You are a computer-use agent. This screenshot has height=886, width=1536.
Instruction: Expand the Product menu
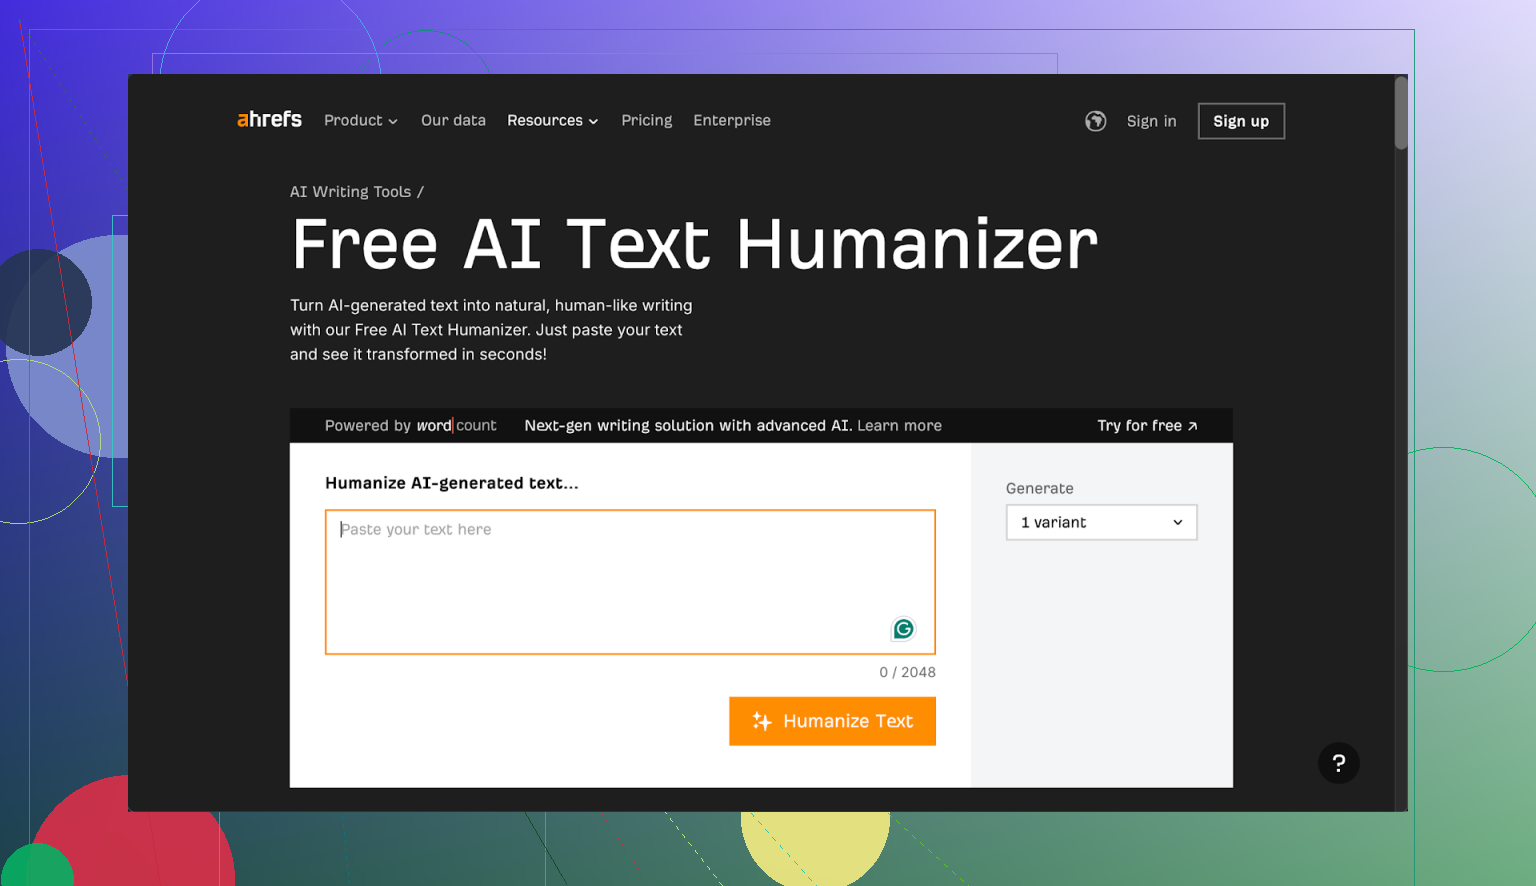(360, 121)
